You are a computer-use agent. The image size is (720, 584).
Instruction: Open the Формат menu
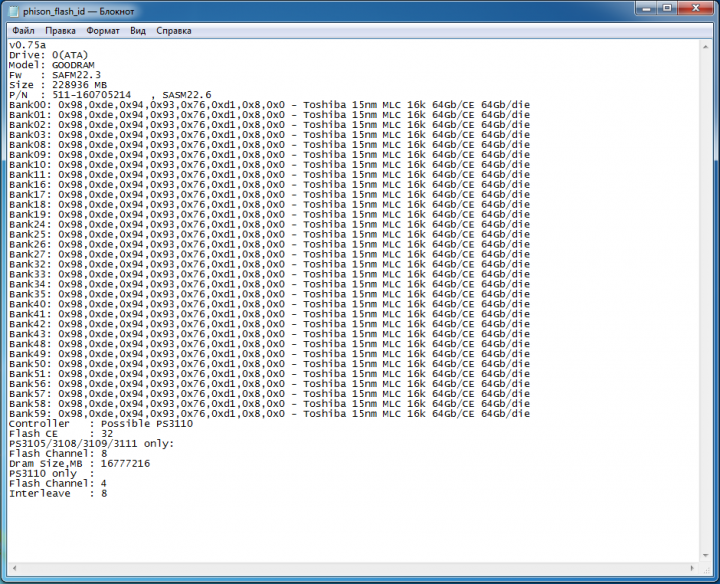(x=103, y=31)
